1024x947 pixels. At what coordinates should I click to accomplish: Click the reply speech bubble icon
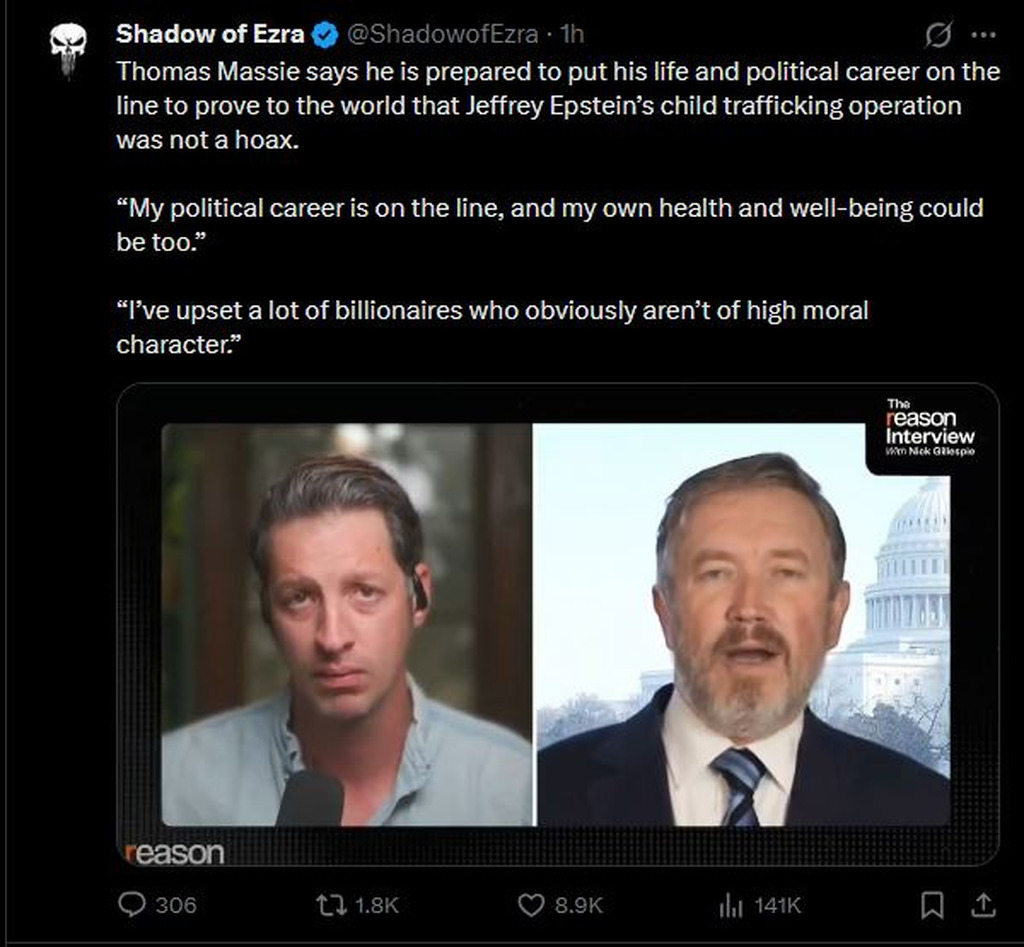point(132,905)
